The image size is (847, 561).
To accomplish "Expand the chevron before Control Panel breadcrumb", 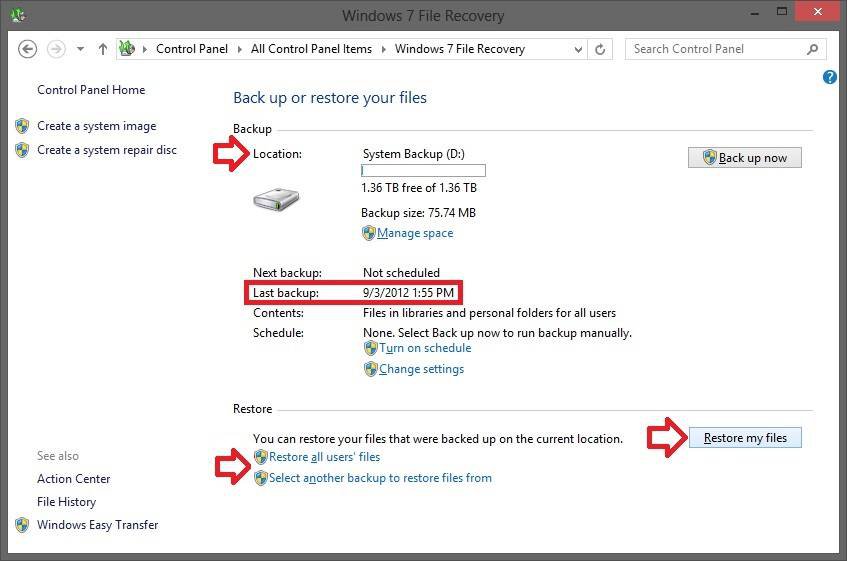I will pyautogui.click(x=145, y=49).
